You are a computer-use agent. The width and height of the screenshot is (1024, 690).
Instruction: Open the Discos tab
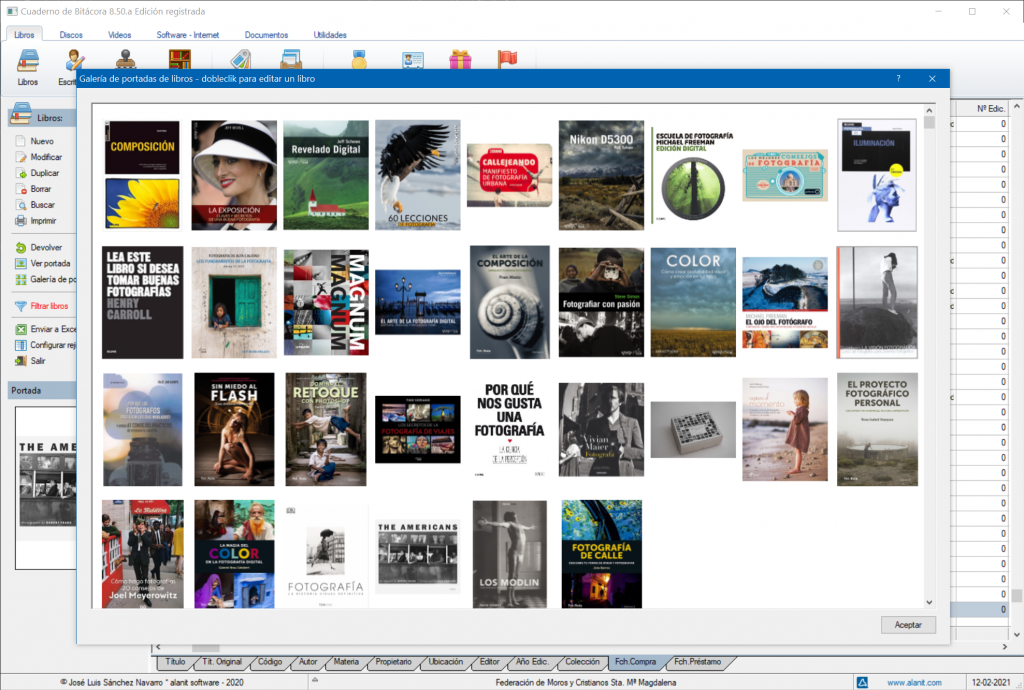71,35
